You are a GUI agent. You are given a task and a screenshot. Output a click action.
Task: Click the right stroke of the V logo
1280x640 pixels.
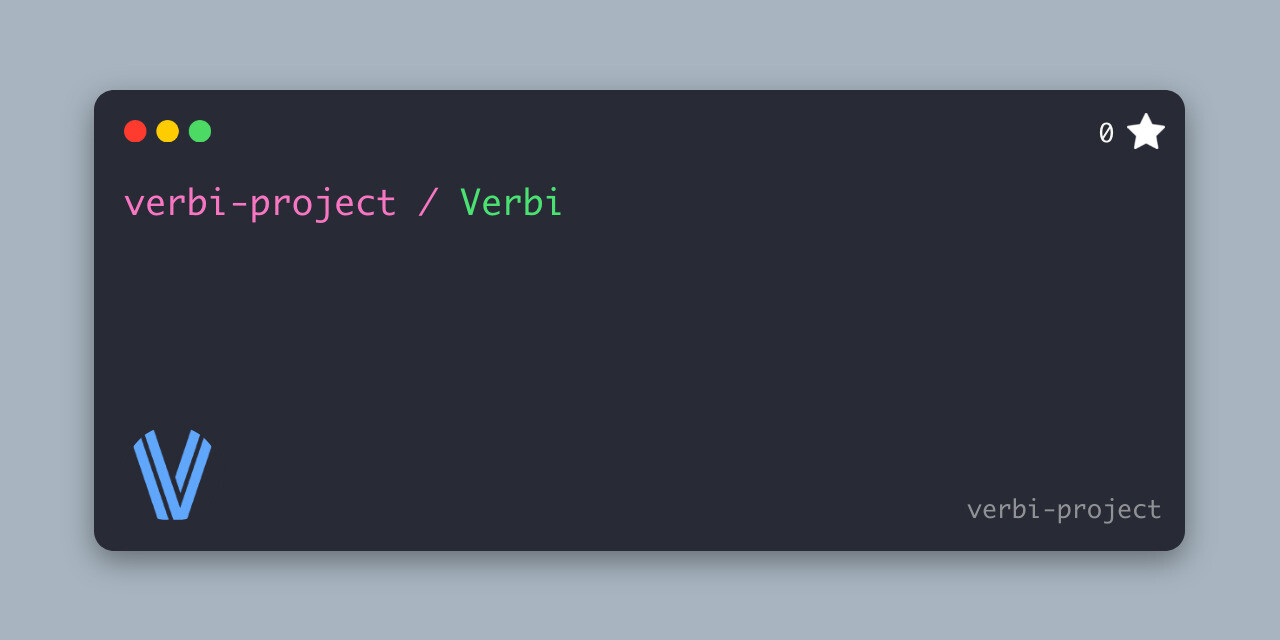pyautogui.click(x=194, y=475)
